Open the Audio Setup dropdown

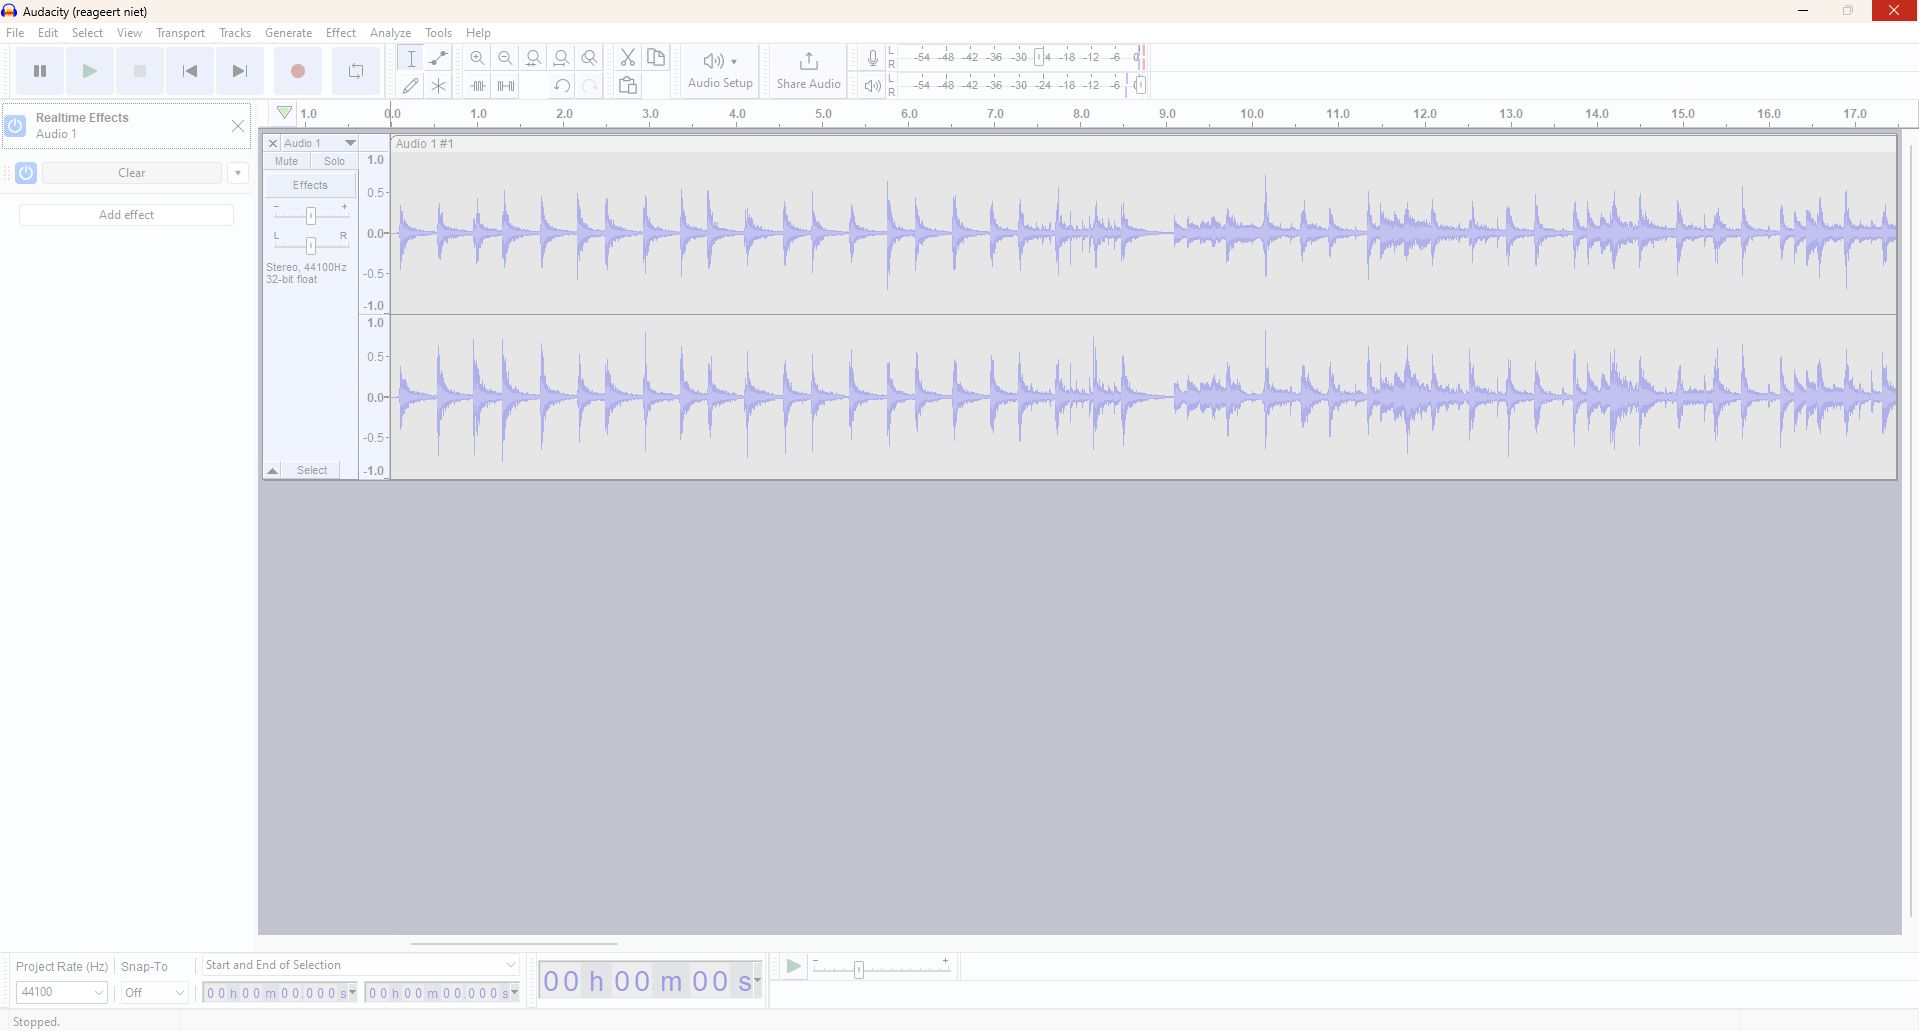coord(720,71)
